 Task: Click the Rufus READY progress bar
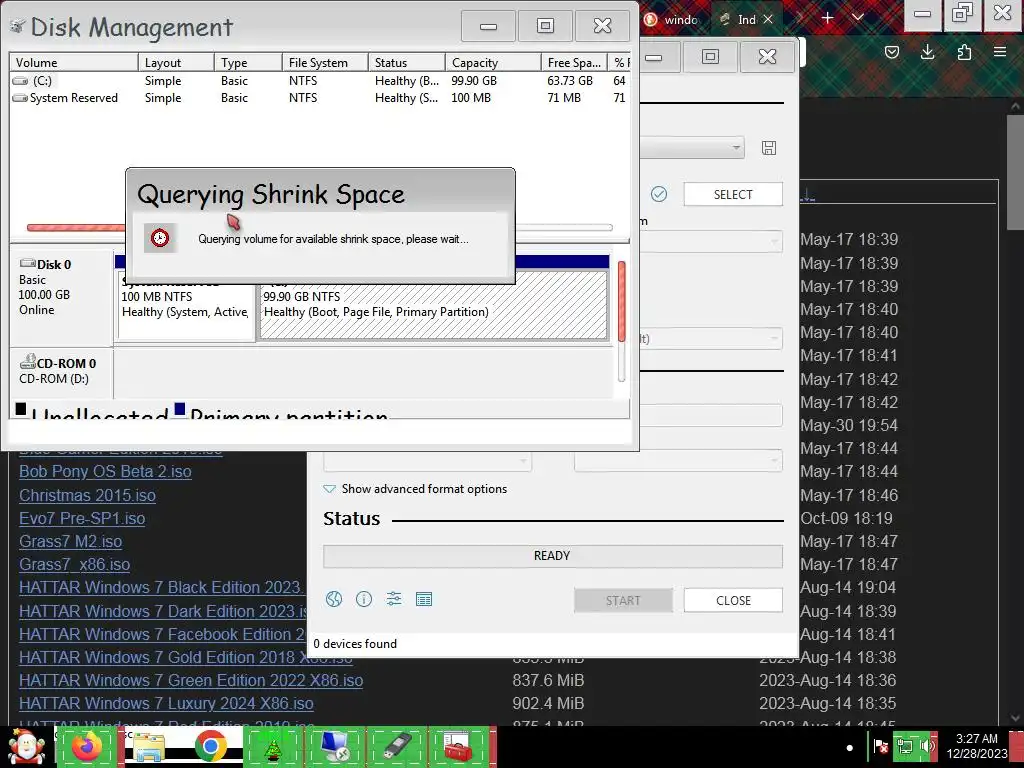click(x=552, y=556)
